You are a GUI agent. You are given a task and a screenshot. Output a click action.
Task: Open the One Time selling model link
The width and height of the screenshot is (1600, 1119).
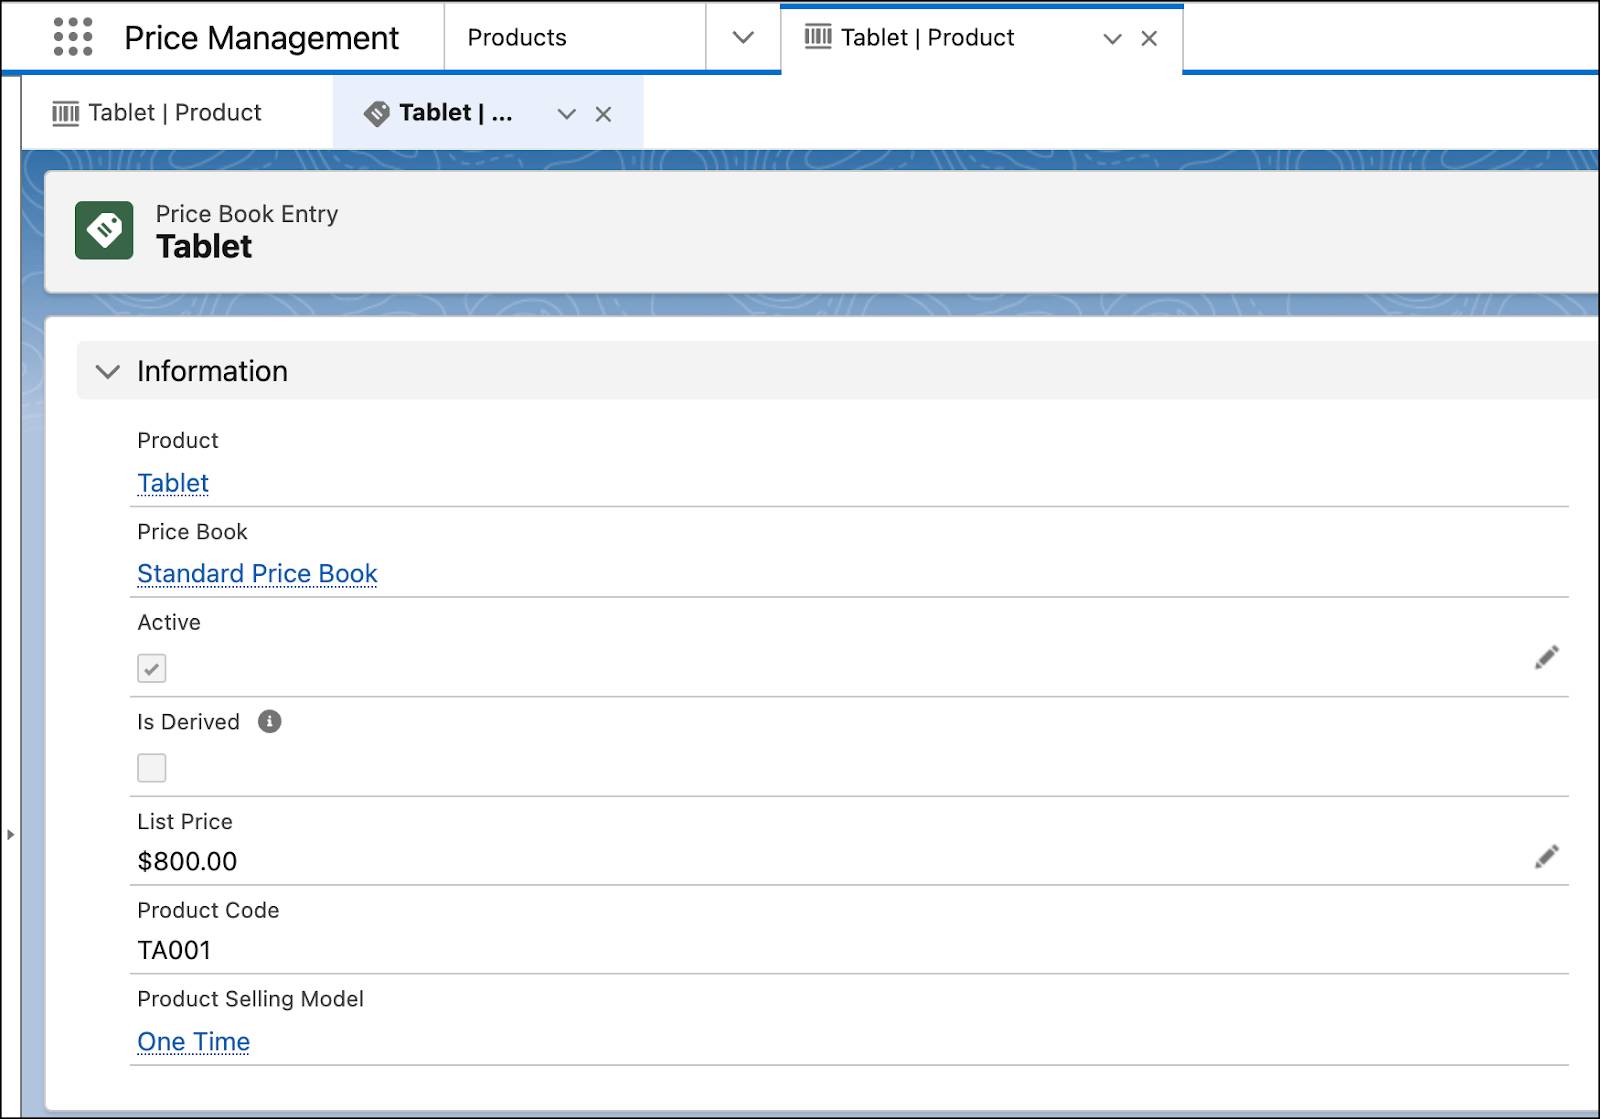coord(193,1042)
